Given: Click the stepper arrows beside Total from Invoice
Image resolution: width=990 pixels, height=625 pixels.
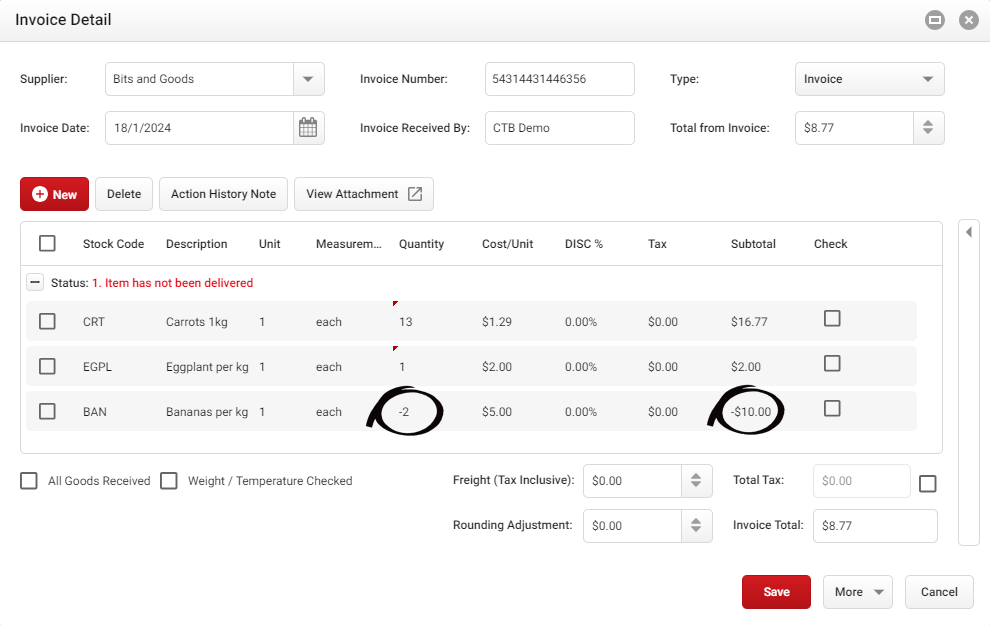Looking at the screenshot, I should coord(928,127).
